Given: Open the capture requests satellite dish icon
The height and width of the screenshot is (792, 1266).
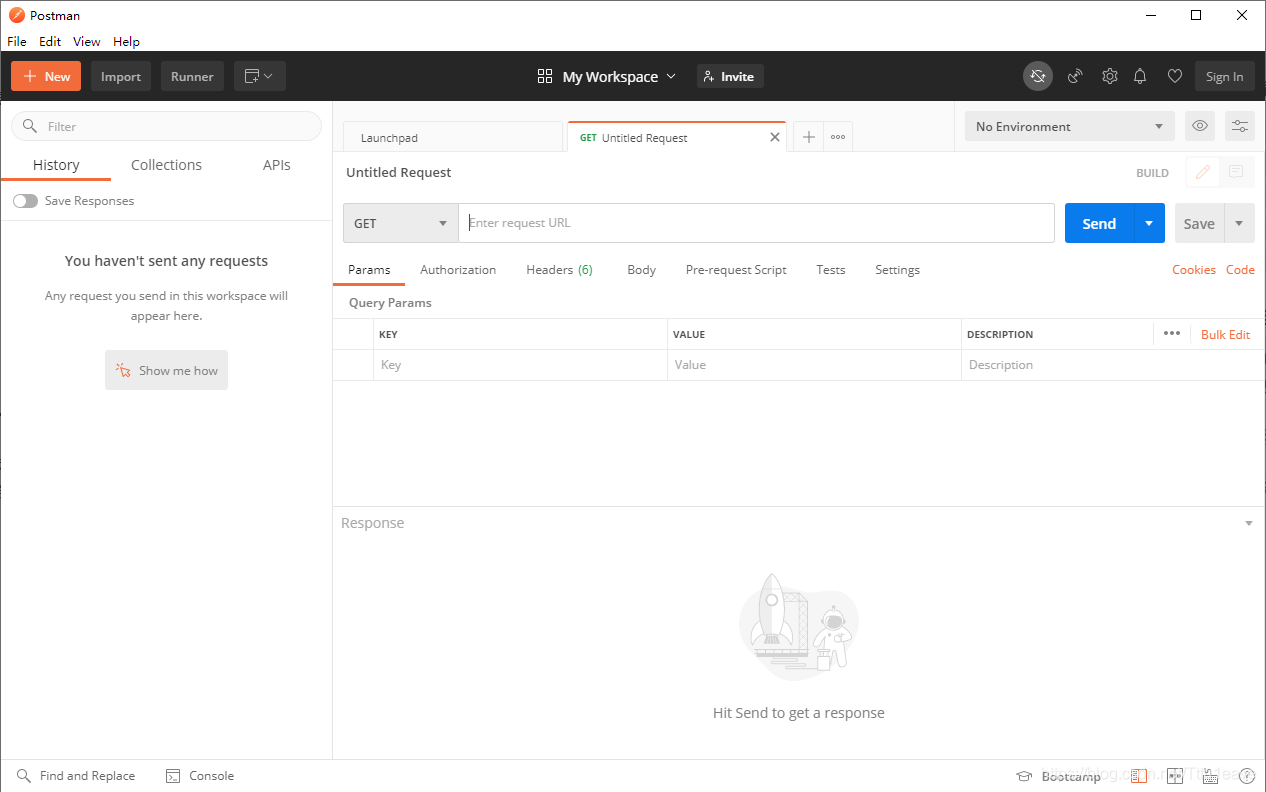Looking at the screenshot, I should 1075,76.
